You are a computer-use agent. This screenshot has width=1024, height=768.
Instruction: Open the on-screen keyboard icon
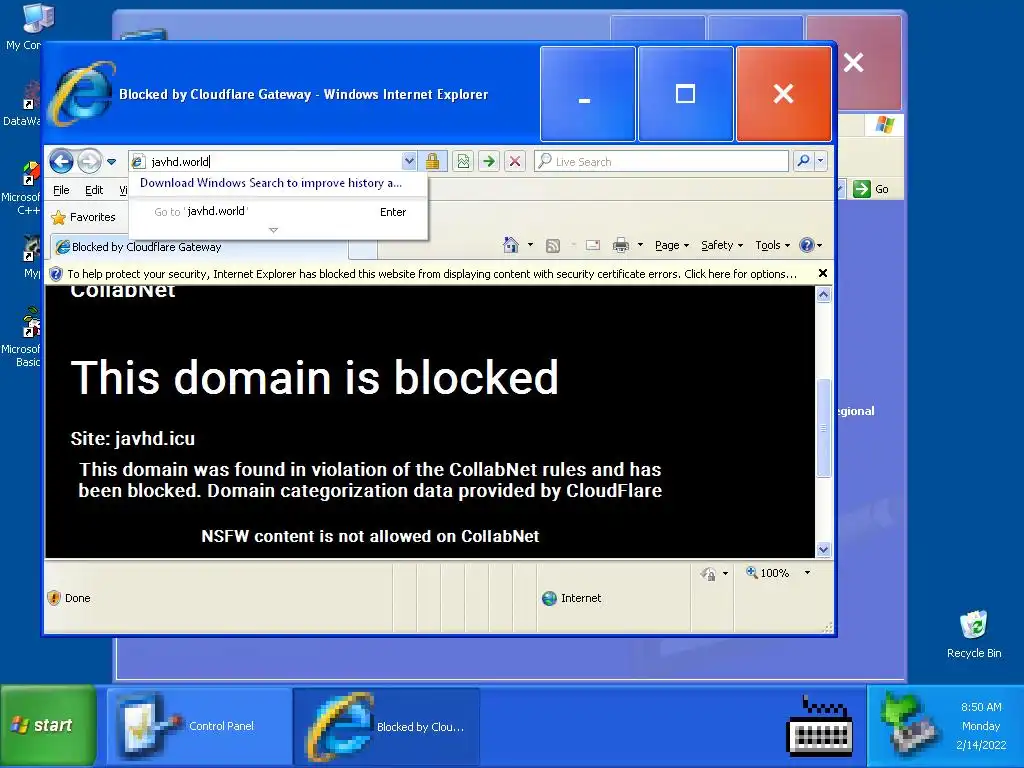[x=820, y=725]
